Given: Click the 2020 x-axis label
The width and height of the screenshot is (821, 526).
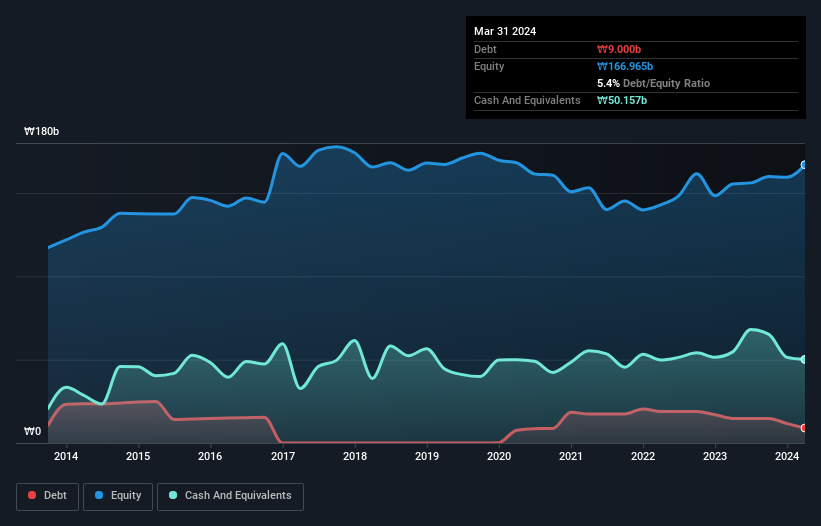Looking at the screenshot, I should point(499,456).
